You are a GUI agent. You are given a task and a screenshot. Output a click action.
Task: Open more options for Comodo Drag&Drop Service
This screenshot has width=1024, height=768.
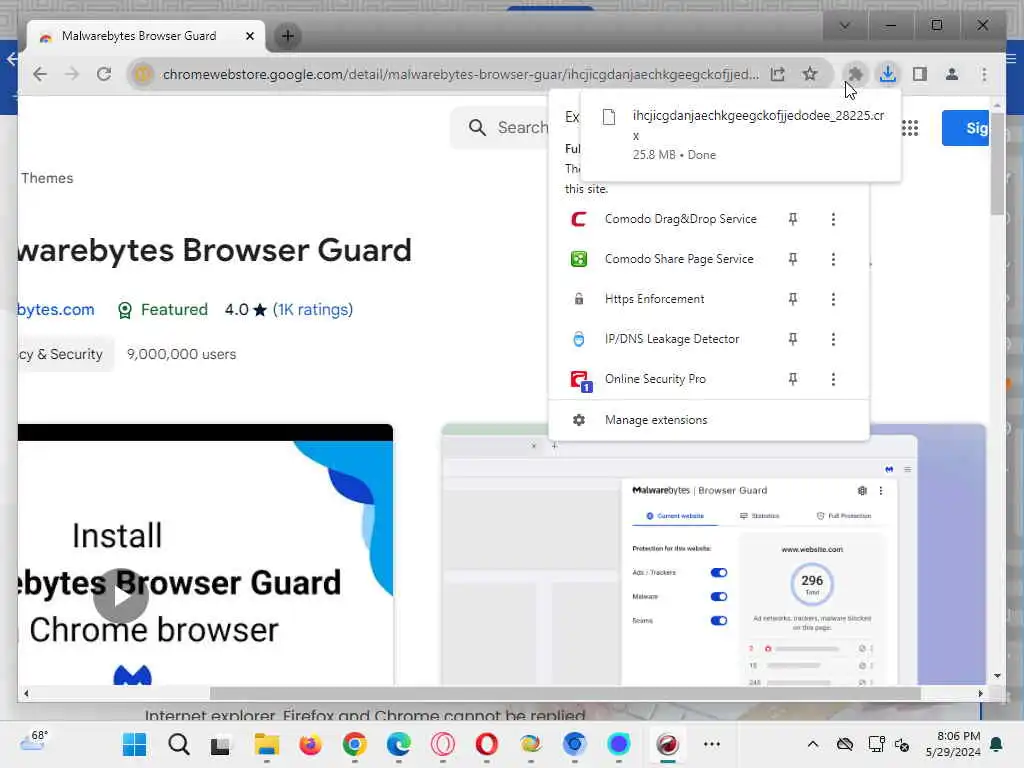coord(833,219)
